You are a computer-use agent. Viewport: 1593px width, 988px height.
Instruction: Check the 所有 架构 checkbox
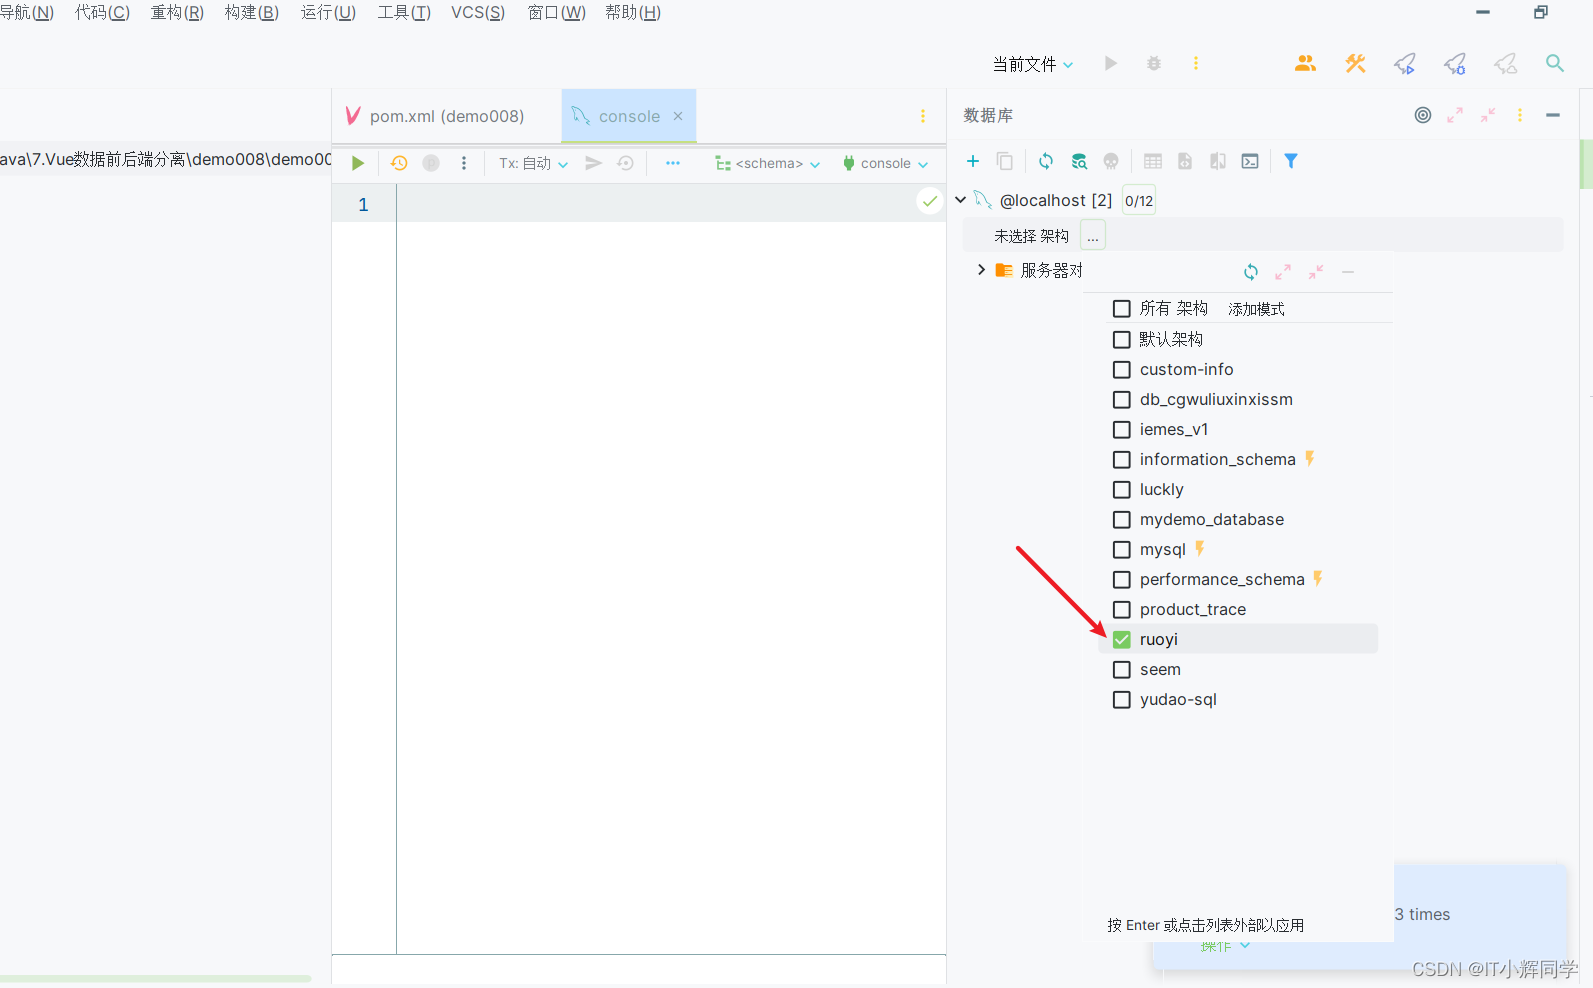click(1122, 309)
